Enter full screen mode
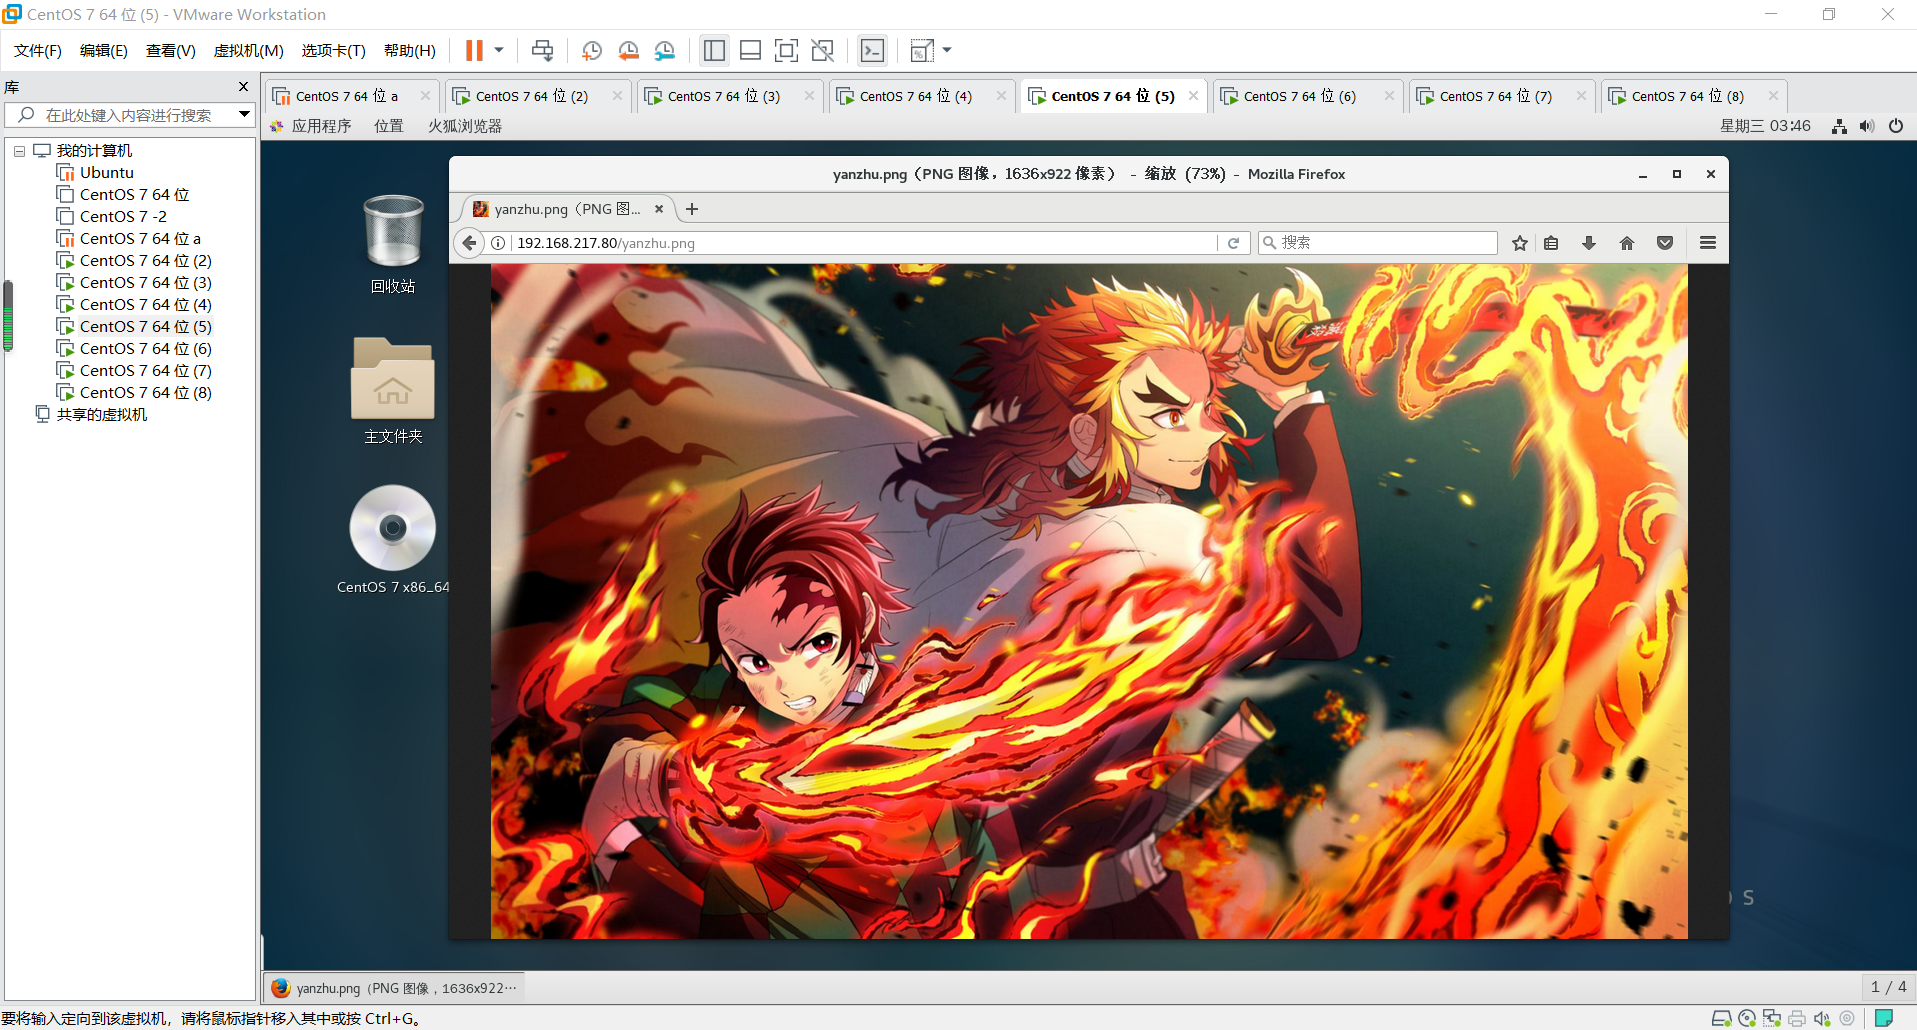The image size is (1917, 1030). [786, 51]
